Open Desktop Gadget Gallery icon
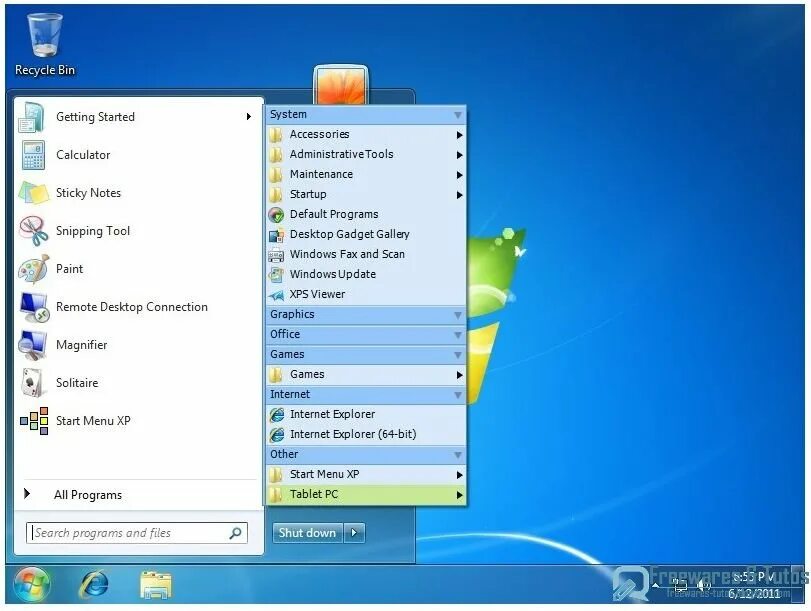This screenshot has height=611, width=811. pyautogui.click(x=277, y=235)
